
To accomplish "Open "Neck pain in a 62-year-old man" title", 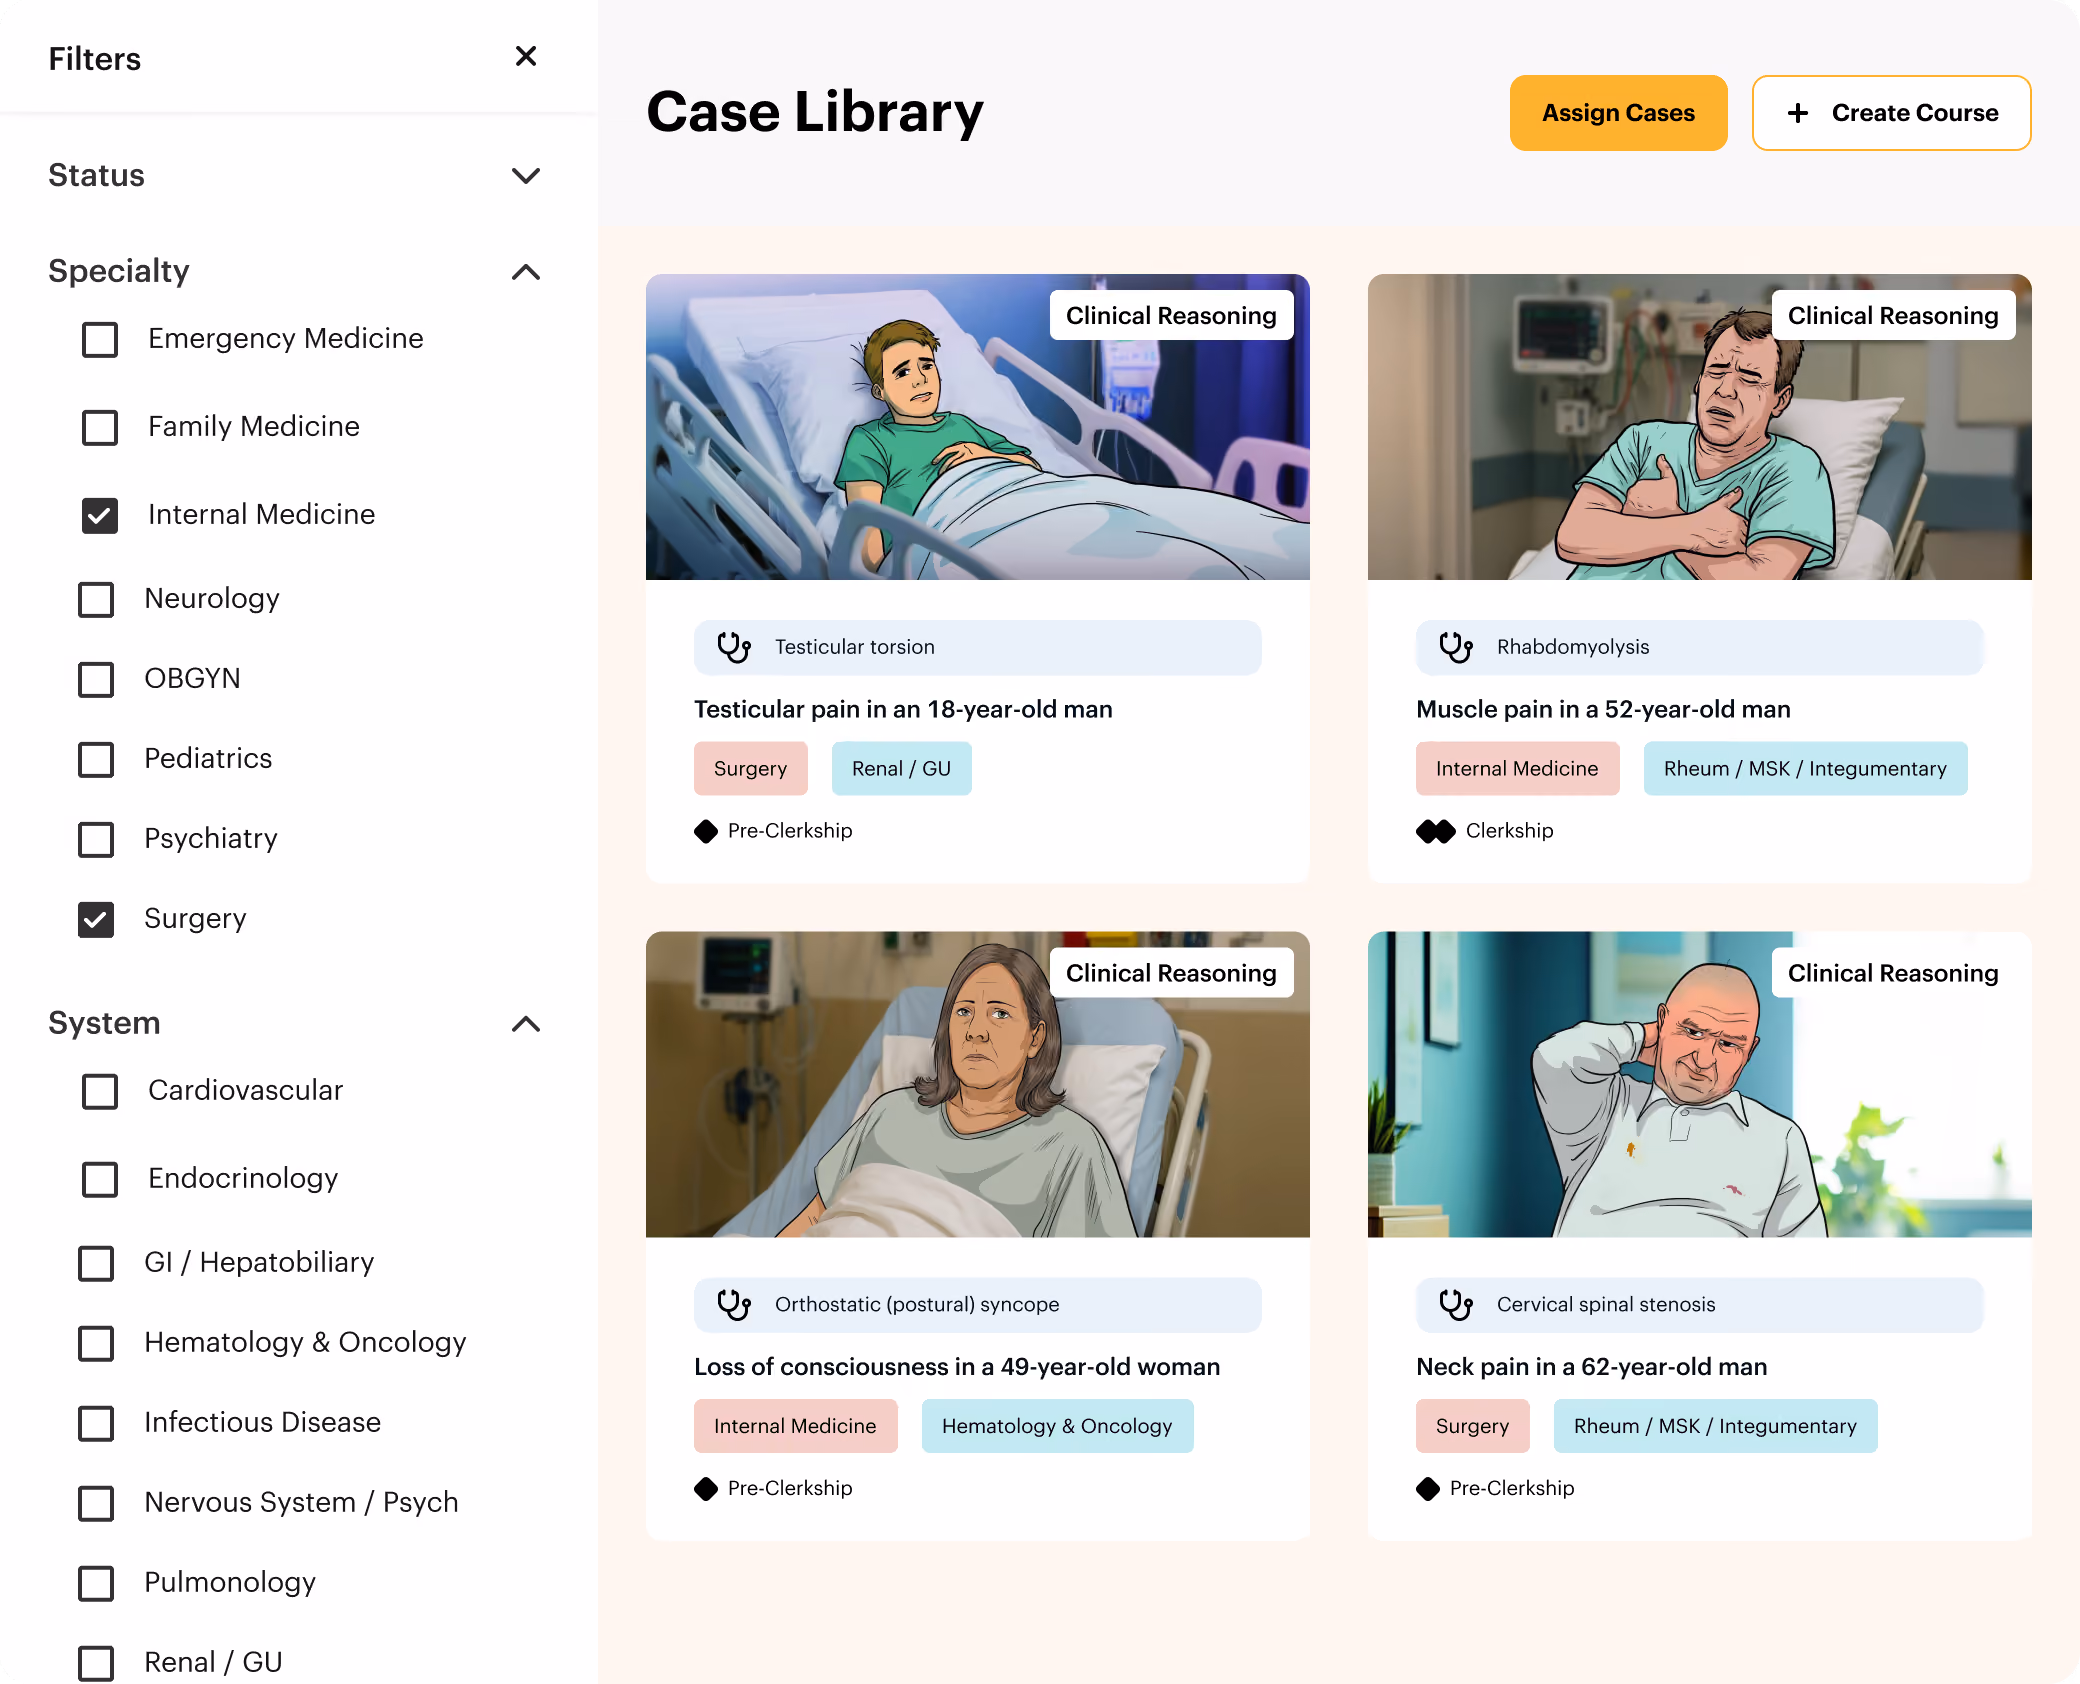I will 1591,1367.
